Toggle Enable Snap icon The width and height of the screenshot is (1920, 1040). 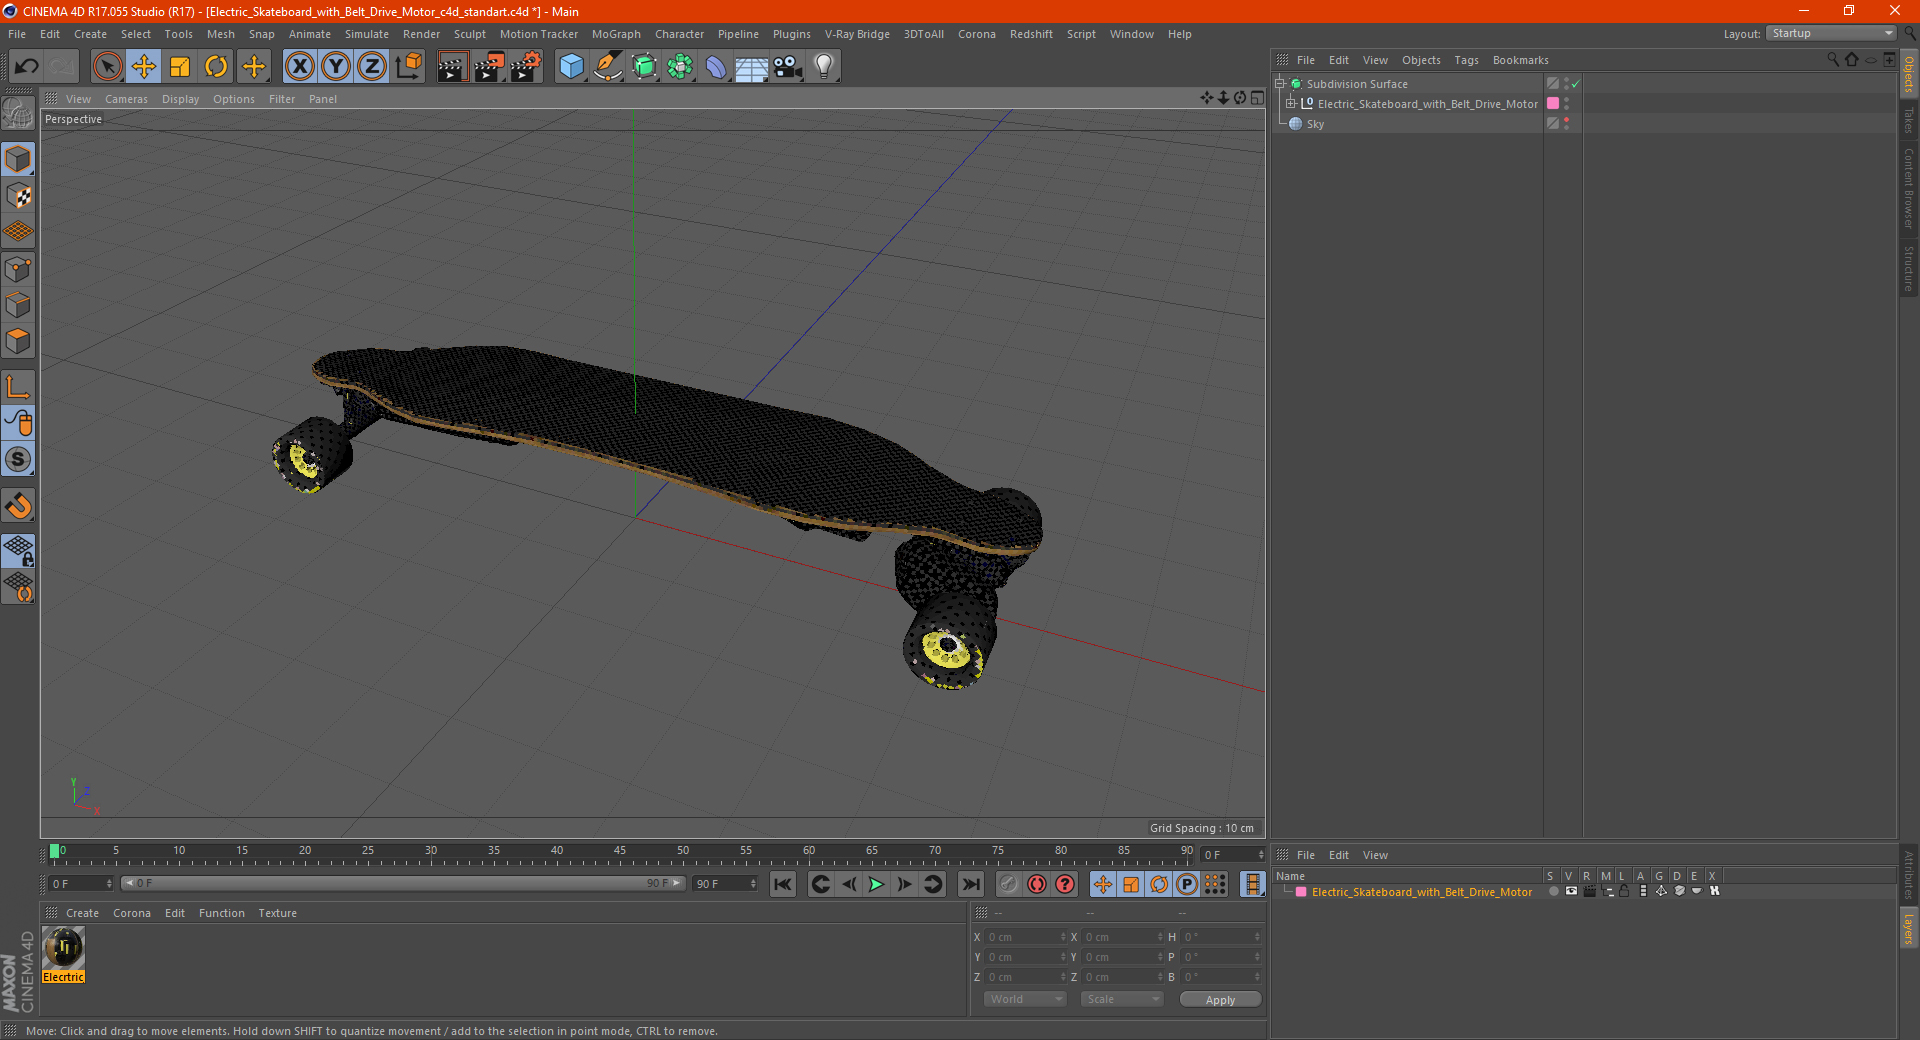pyautogui.click(x=18, y=459)
